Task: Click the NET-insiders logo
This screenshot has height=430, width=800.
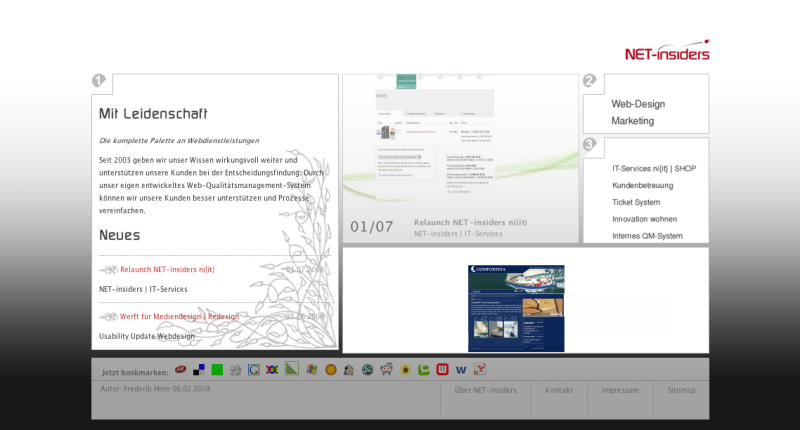Action: [667, 50]
